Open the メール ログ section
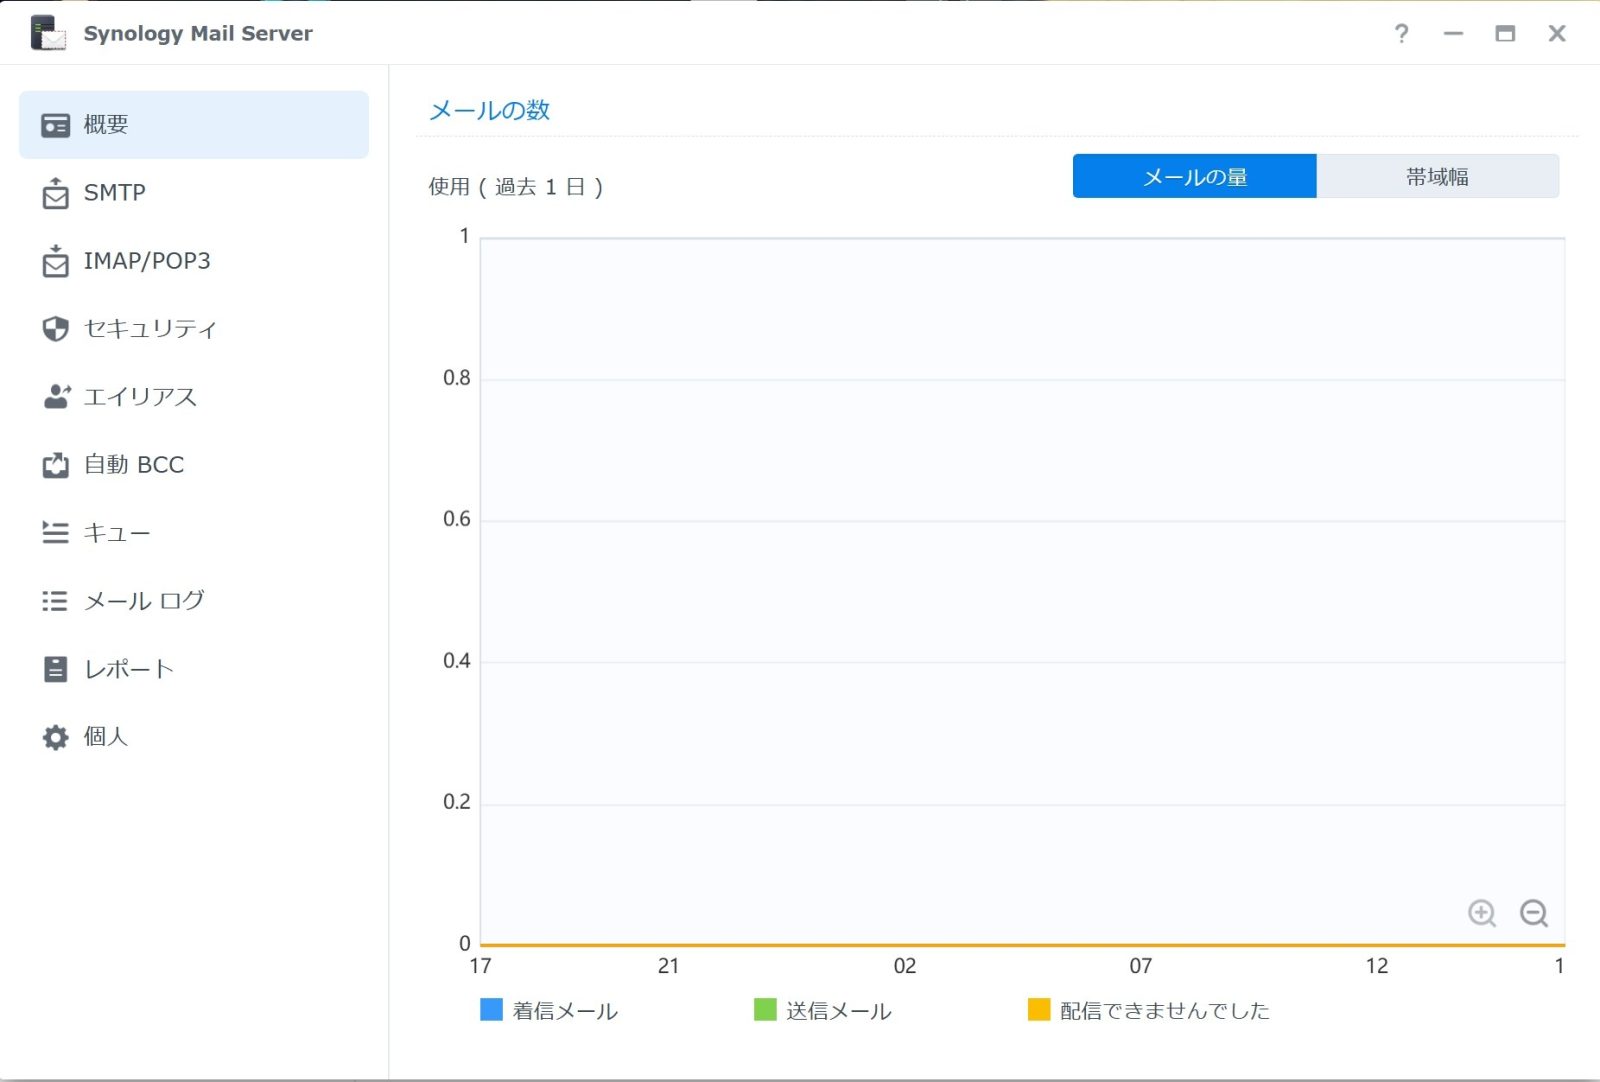 click(144, 601)
